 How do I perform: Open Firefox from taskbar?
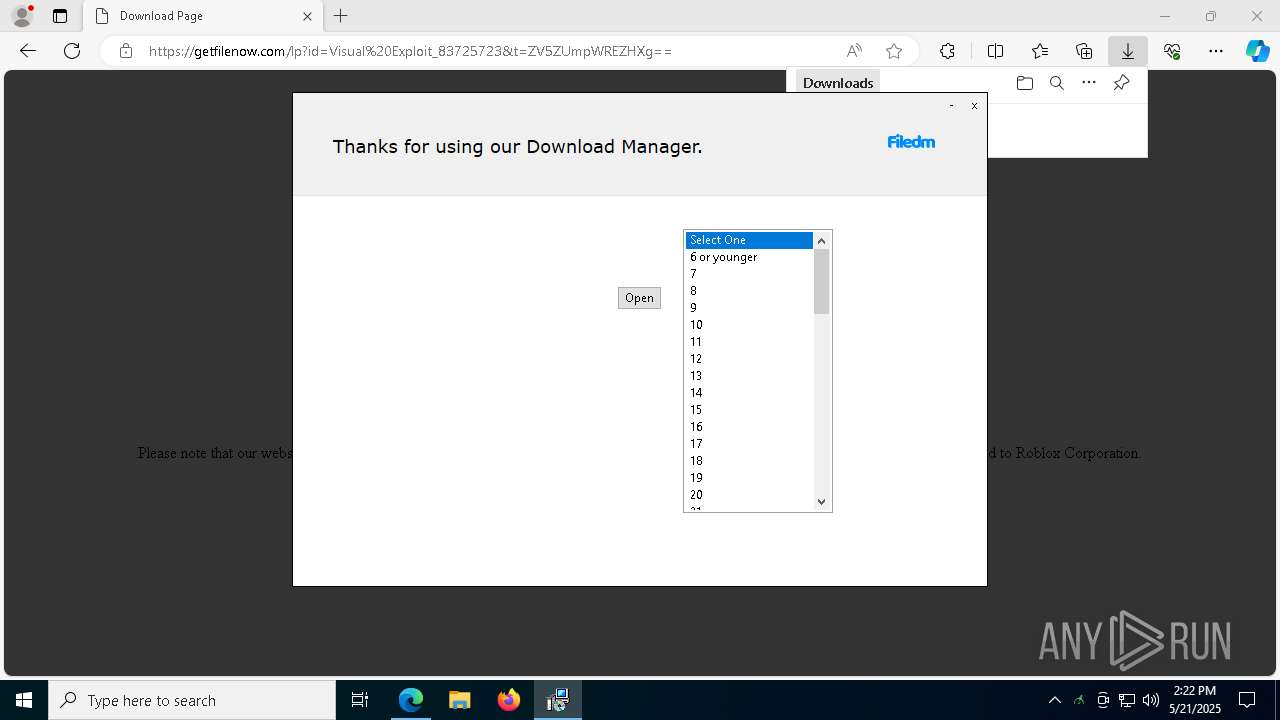[509, 700]
